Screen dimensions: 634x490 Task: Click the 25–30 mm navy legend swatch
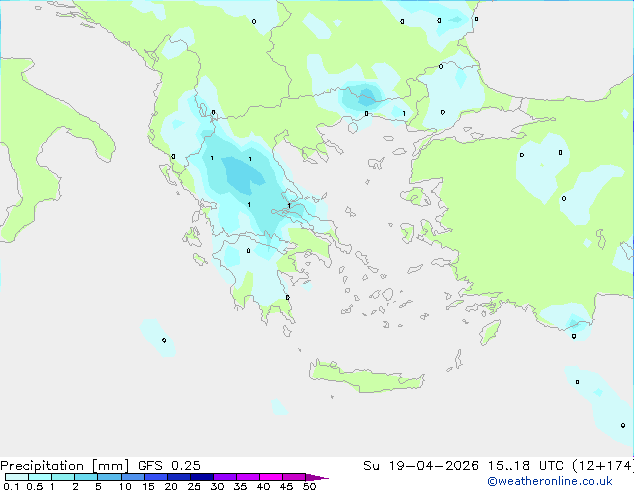point(201,477)
